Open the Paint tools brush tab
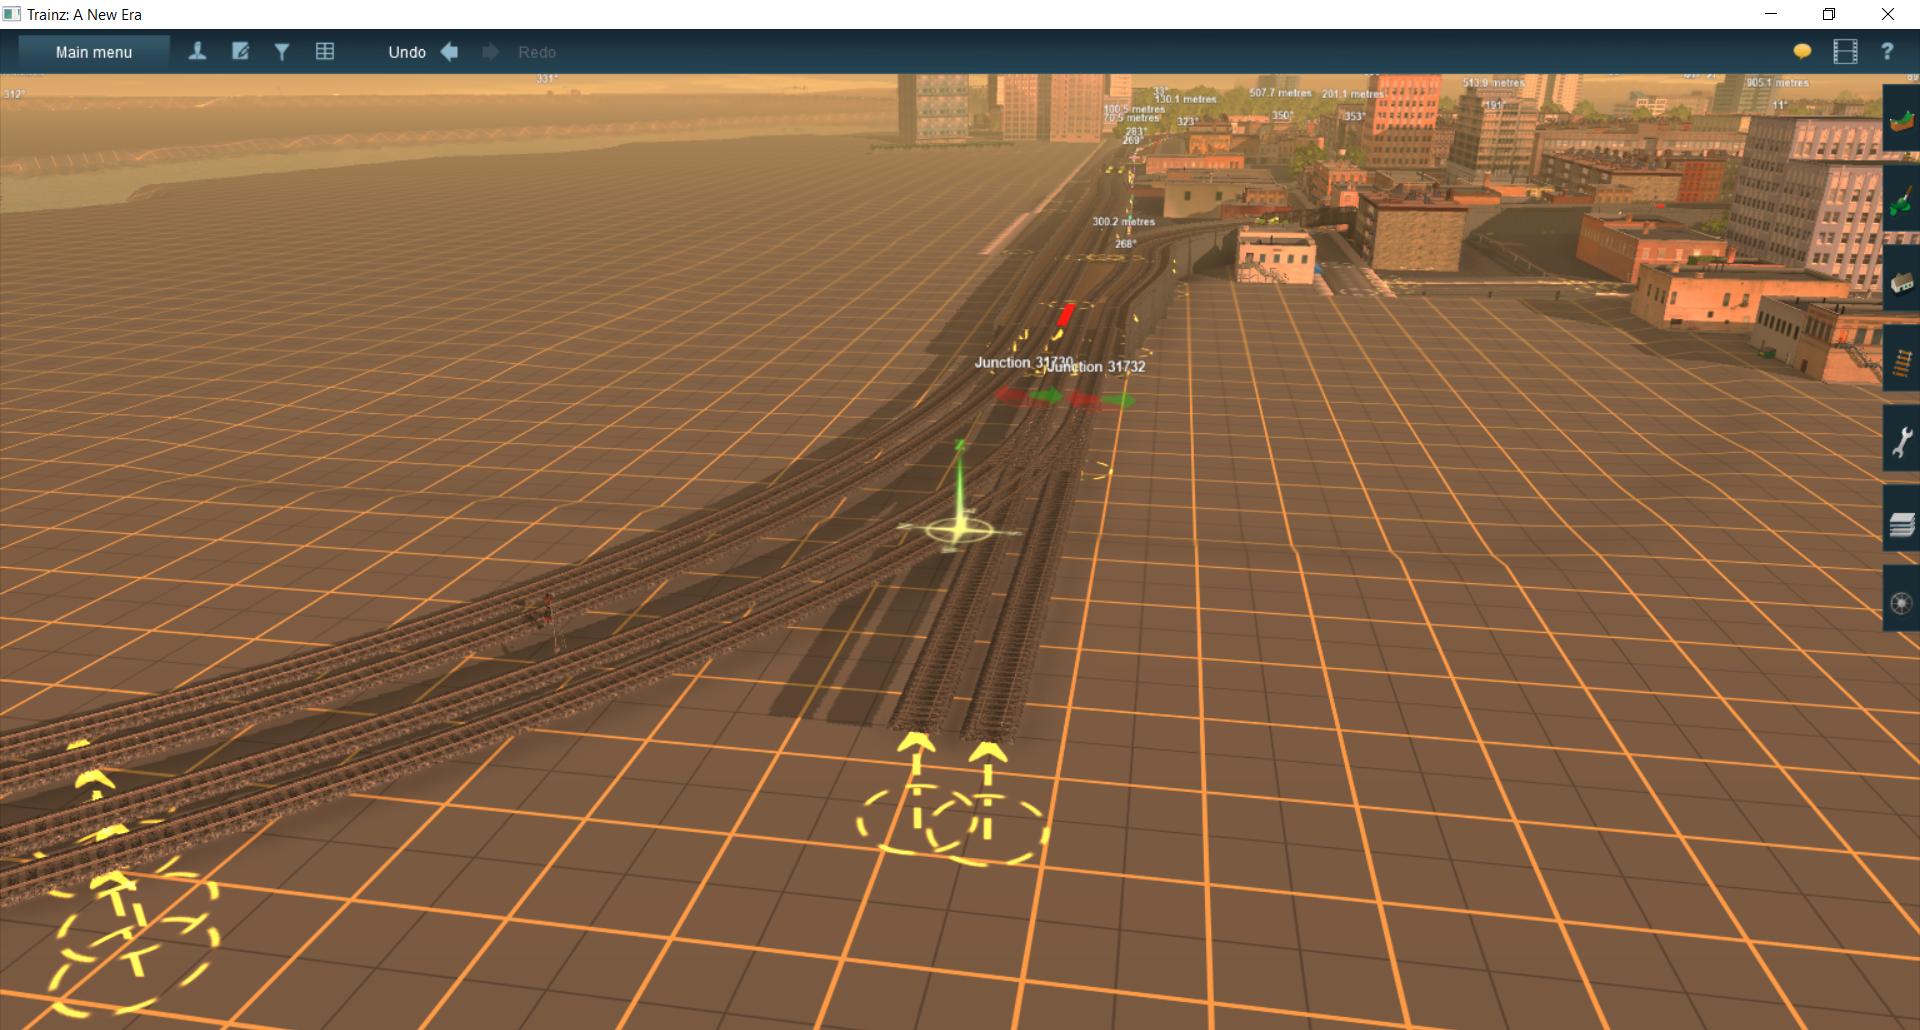Viewport: 1920px width, 1030px height. click(x=1901, y=199)
